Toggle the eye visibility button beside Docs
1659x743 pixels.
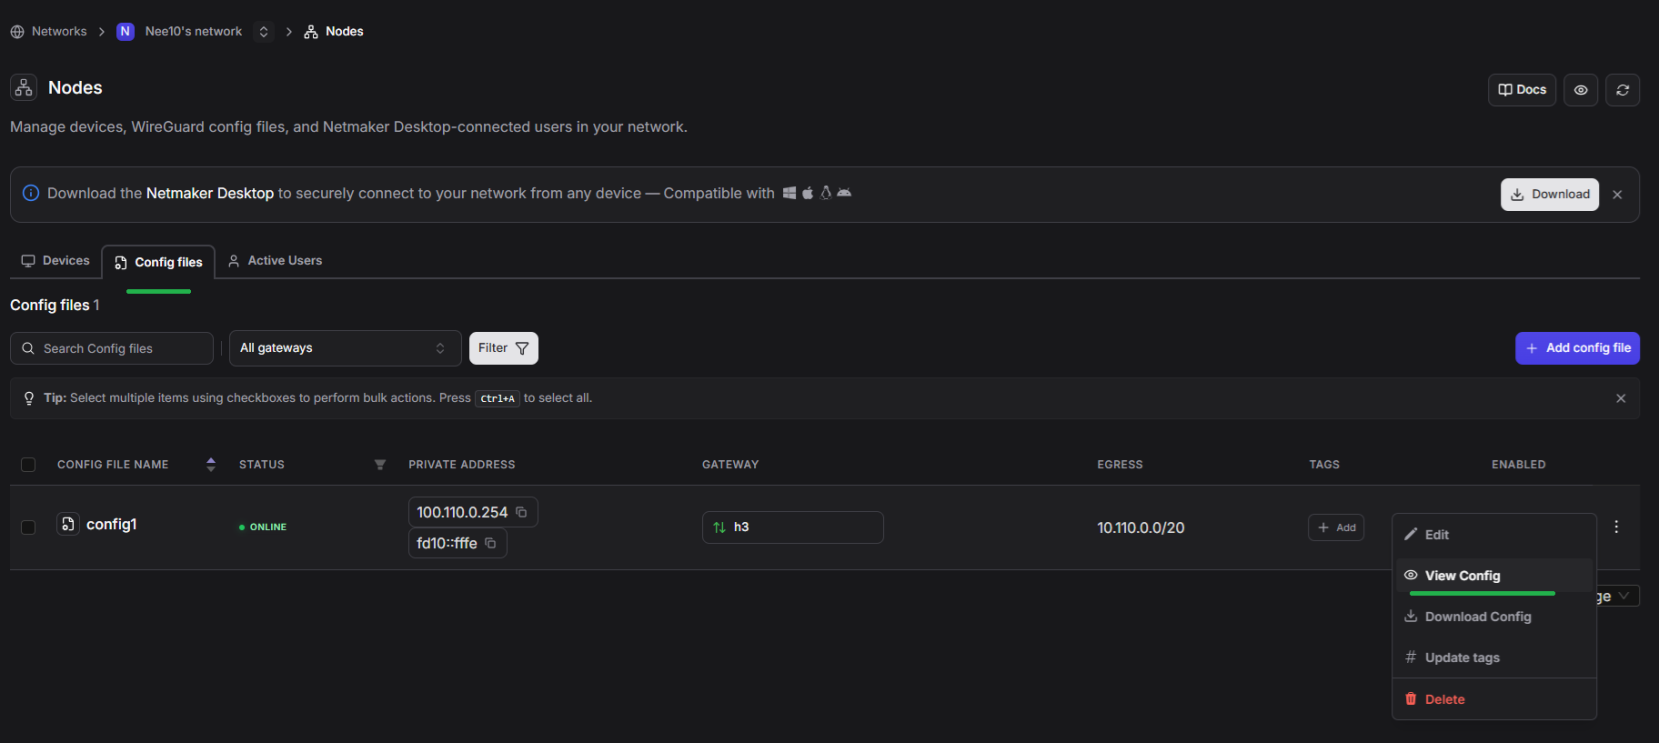[1581, 90]
